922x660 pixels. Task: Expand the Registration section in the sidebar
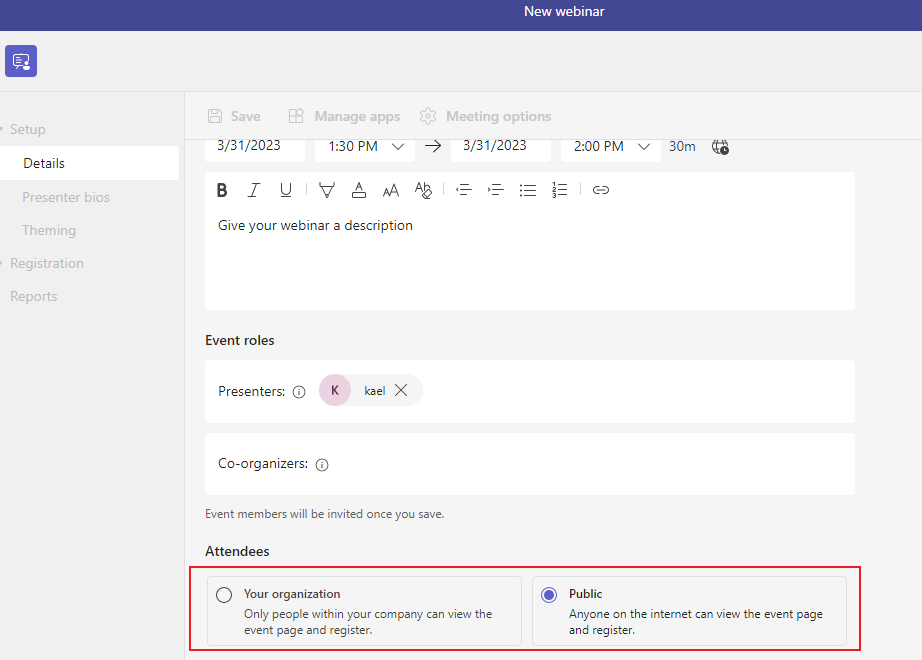[47, 263]
